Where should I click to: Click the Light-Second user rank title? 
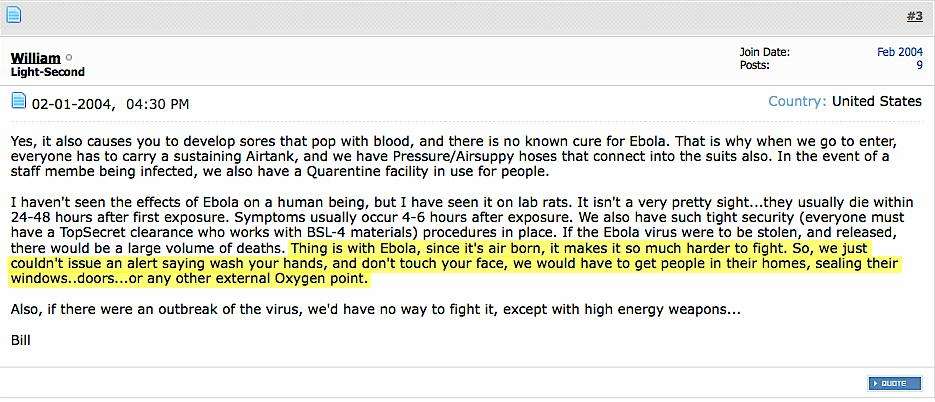(x=48, y=72)
